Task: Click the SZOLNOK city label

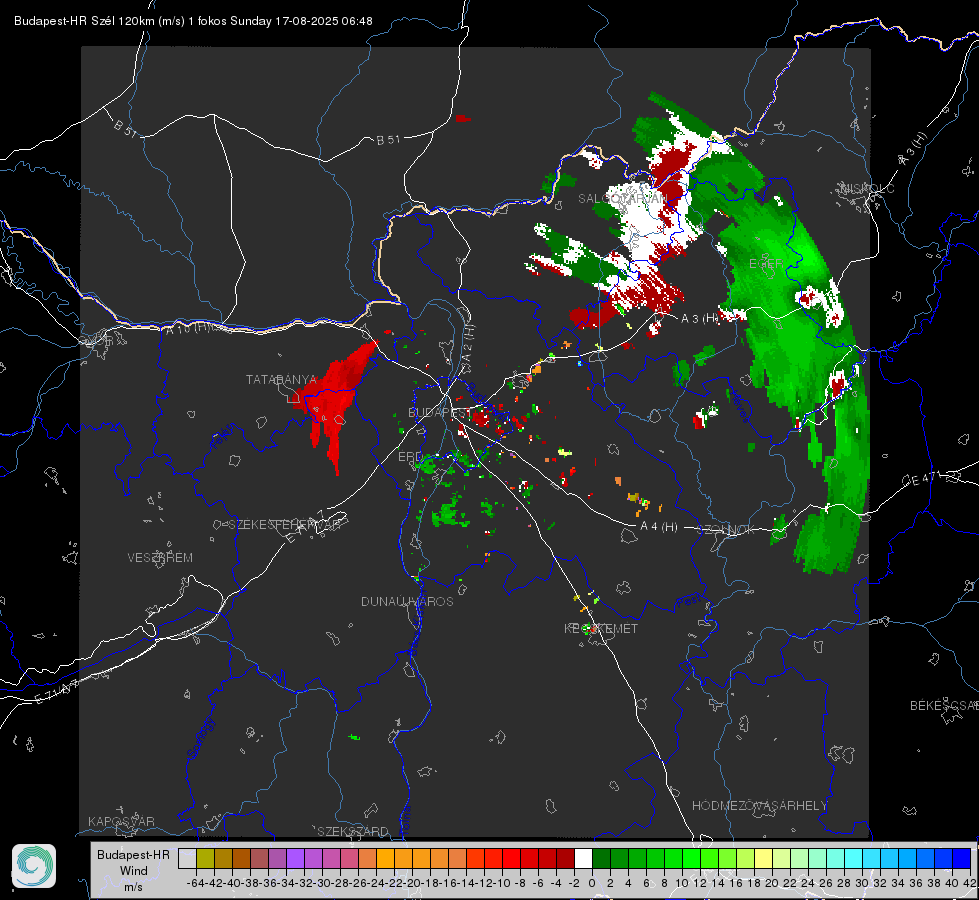Action: [x=726, y=530]
